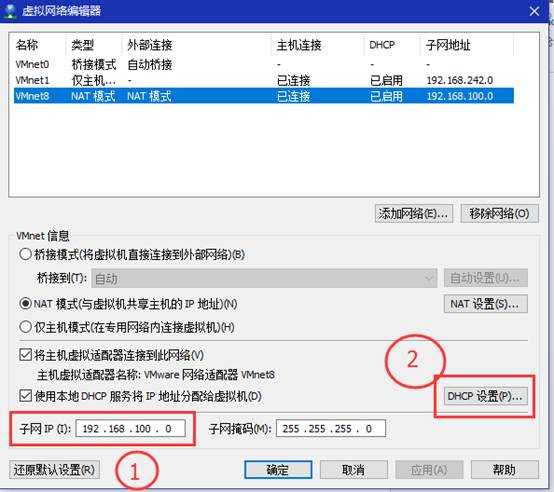Image resolution: width=554 pixels, height=492 pixels.
Task: Click the 添加网络(E)... button
Action: tap(413, 213)
